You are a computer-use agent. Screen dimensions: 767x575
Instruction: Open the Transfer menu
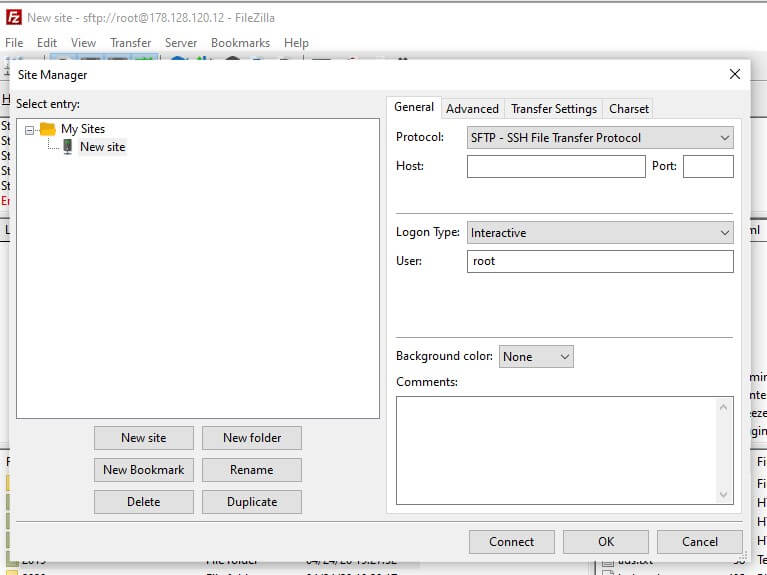pos(131,43)
